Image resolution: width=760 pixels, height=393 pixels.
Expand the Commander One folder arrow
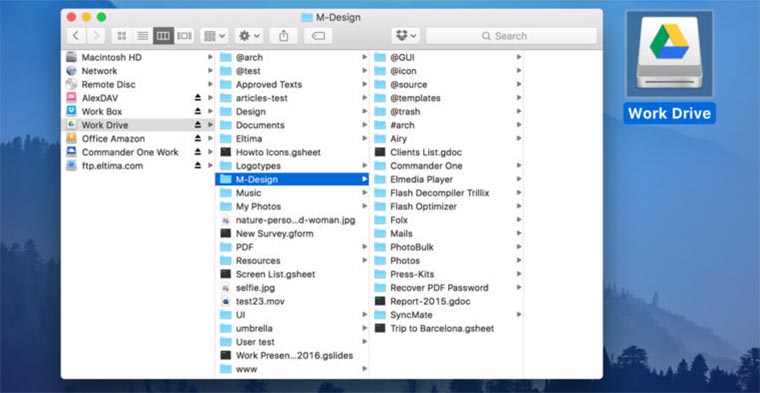click(x=519, y=166)
